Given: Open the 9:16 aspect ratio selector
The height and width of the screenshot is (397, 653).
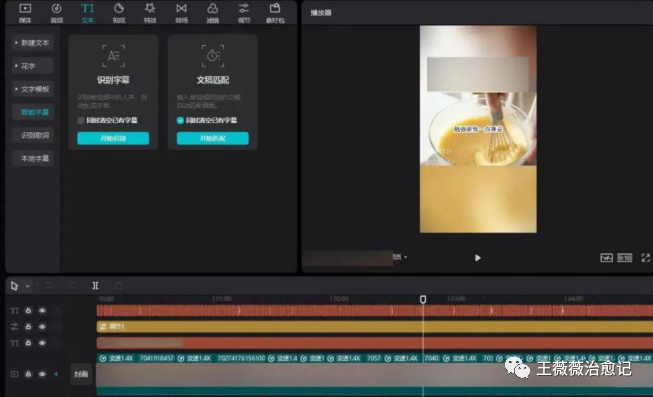Looking at the screenshot, I should 624,258.
